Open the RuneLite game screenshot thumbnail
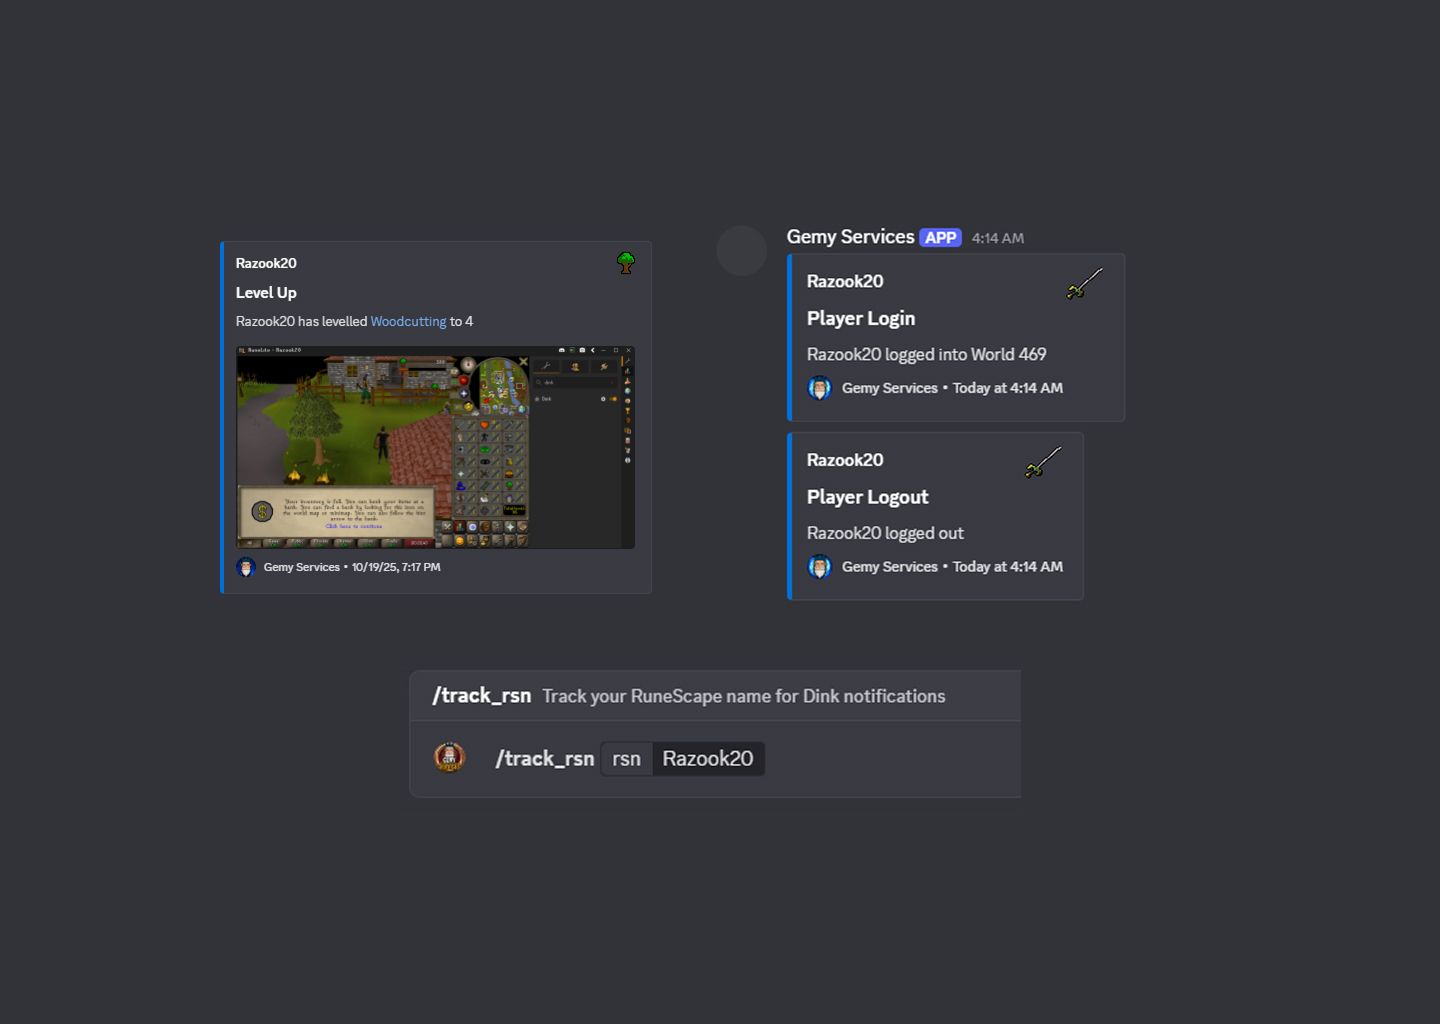 435,447
